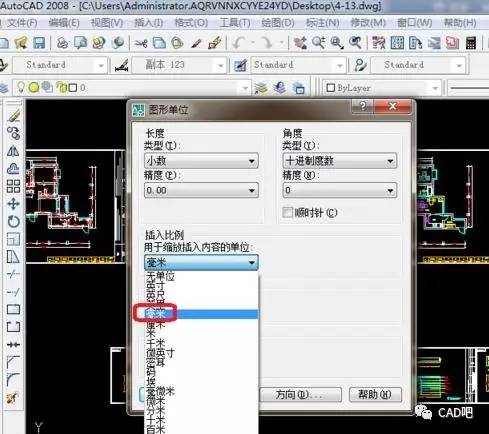
Task: Click the Zoom Previous icon
Action: click(x=355, y=43)
